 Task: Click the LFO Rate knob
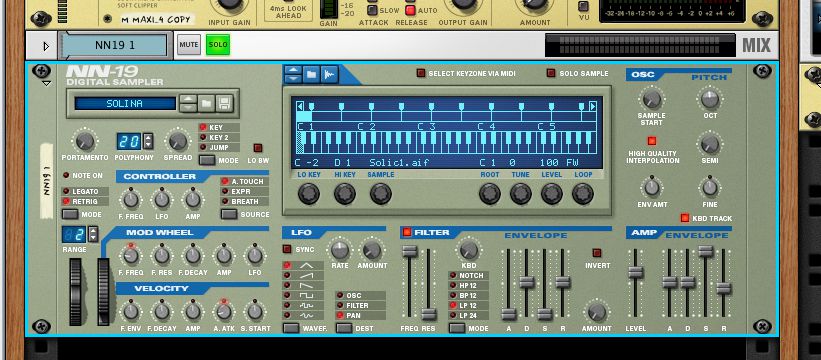[340, 251]
